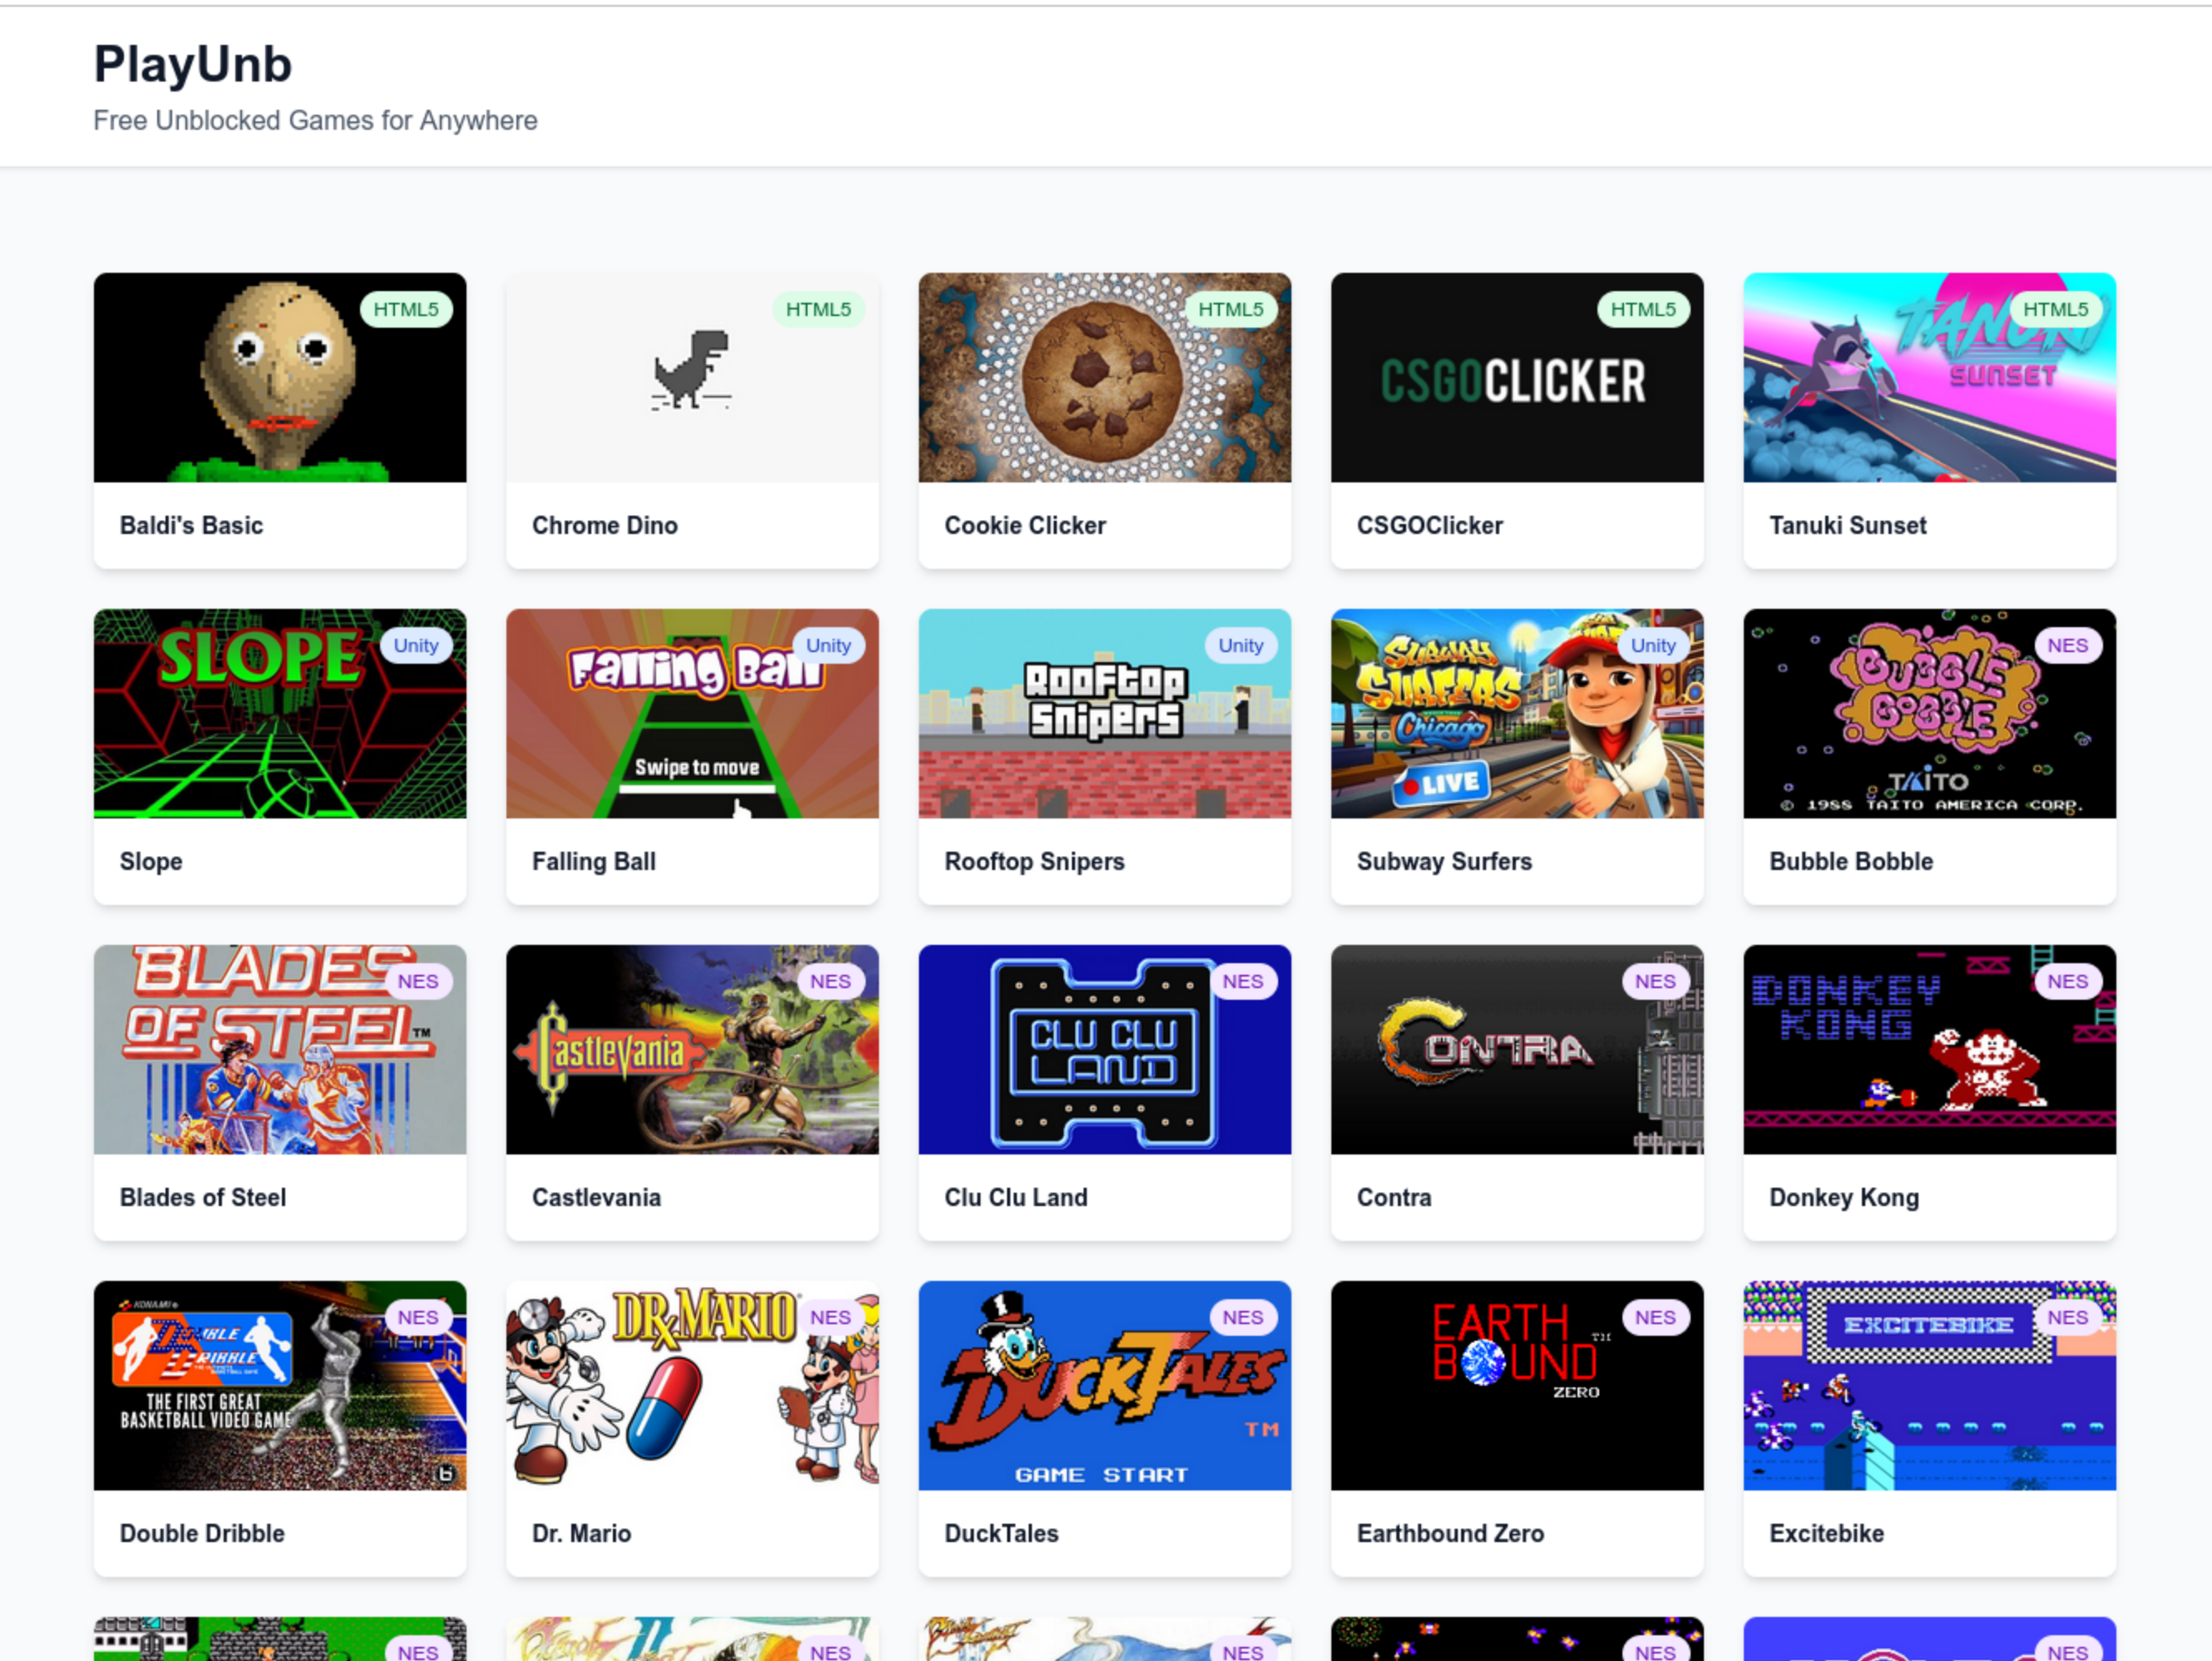This screenshot has height=1661, width=2212.
Task: Open the Excitebike thumbnail
Action: [x=1930, y=1385]
